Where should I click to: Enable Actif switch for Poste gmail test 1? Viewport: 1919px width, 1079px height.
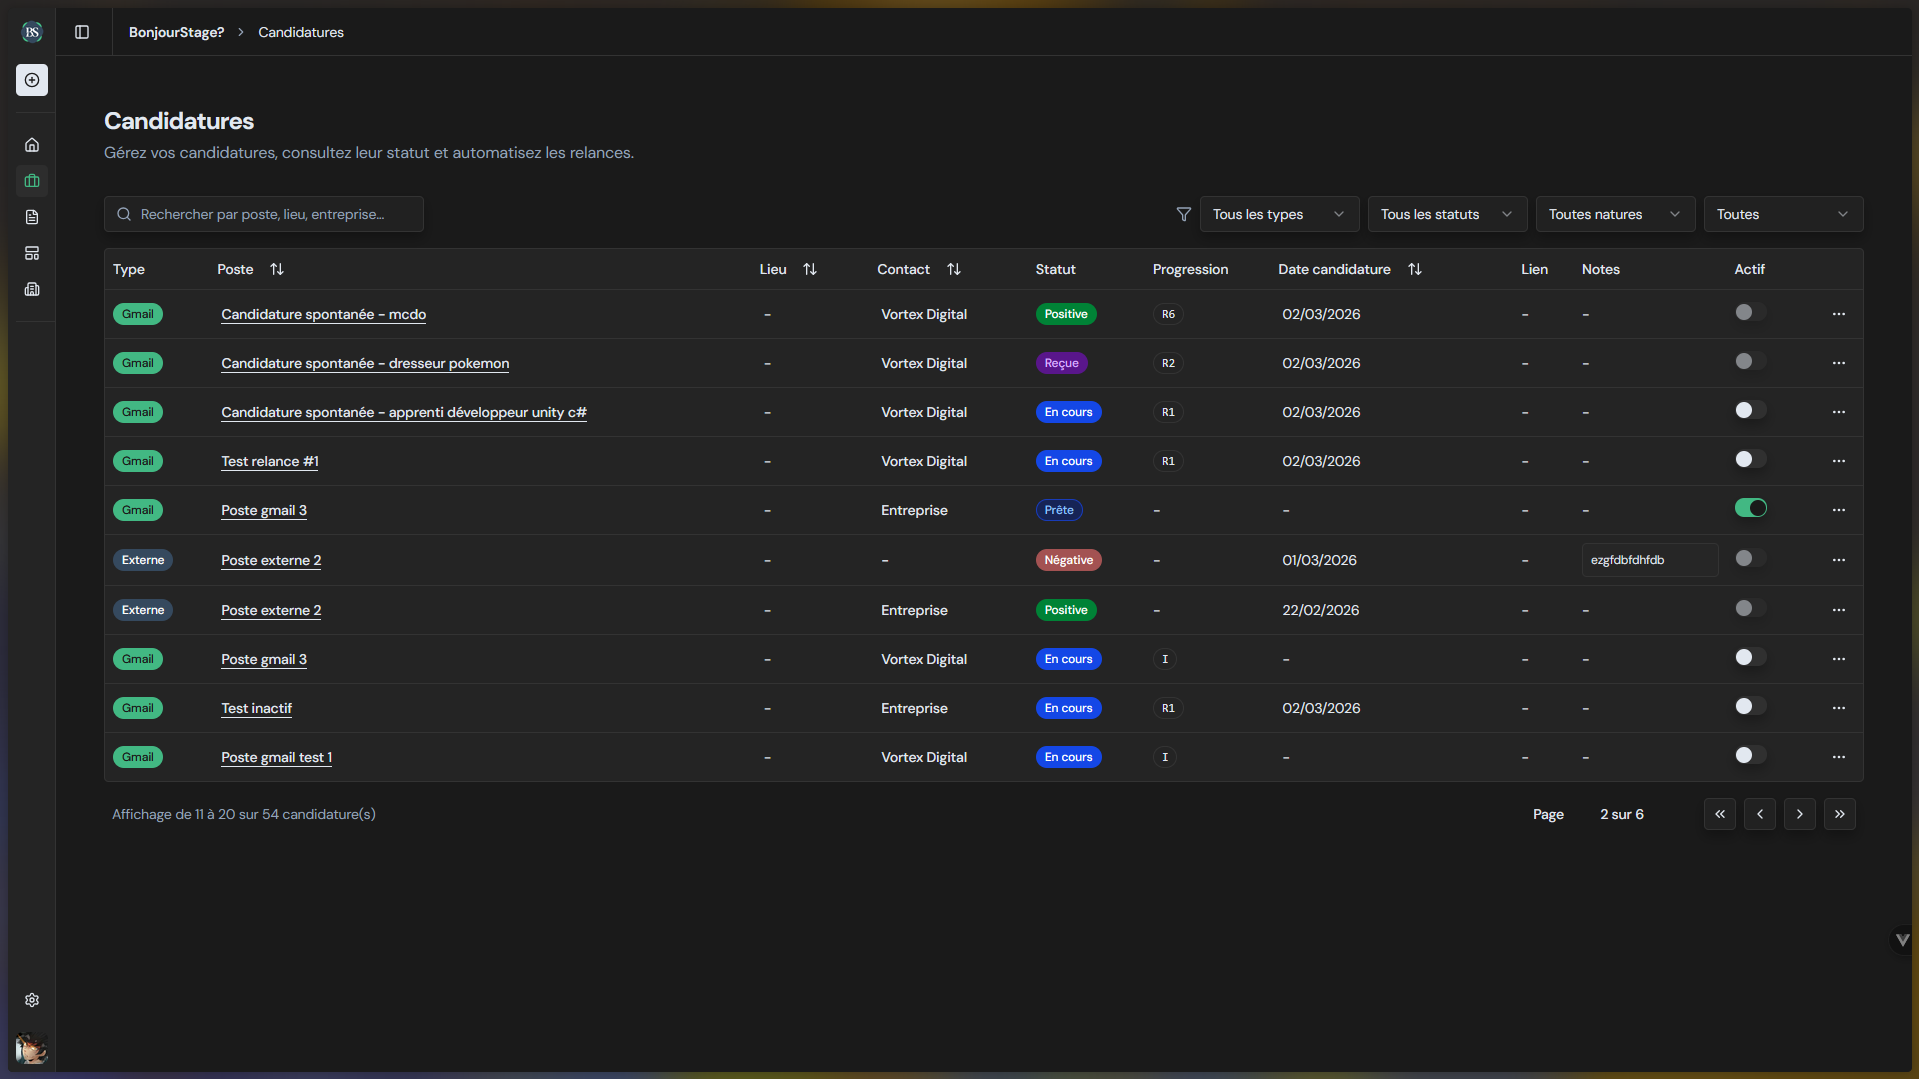(1750, 755)
